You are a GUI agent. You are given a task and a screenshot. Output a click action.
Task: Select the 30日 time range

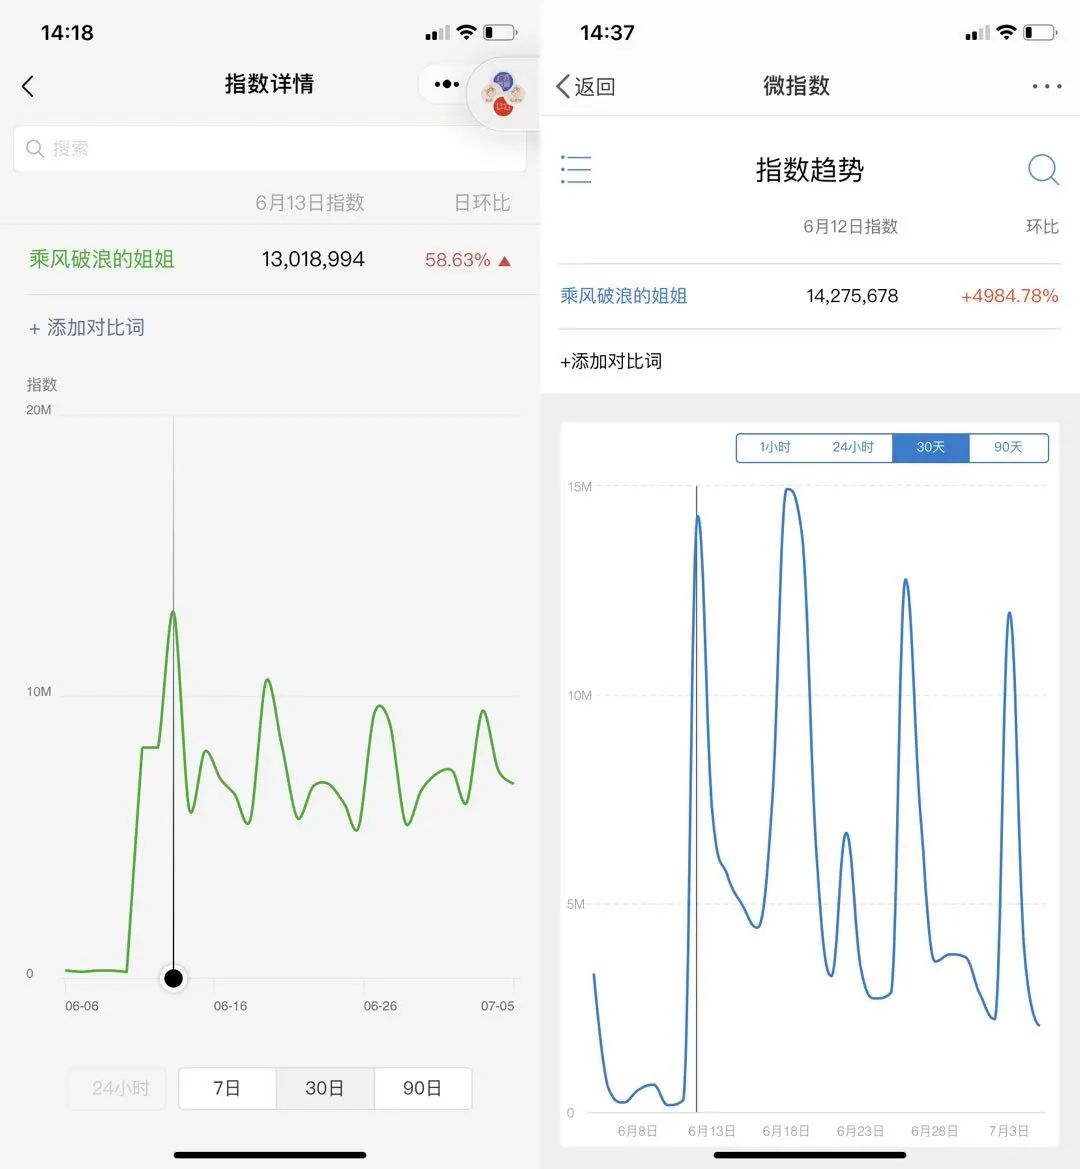[324, 1088]
